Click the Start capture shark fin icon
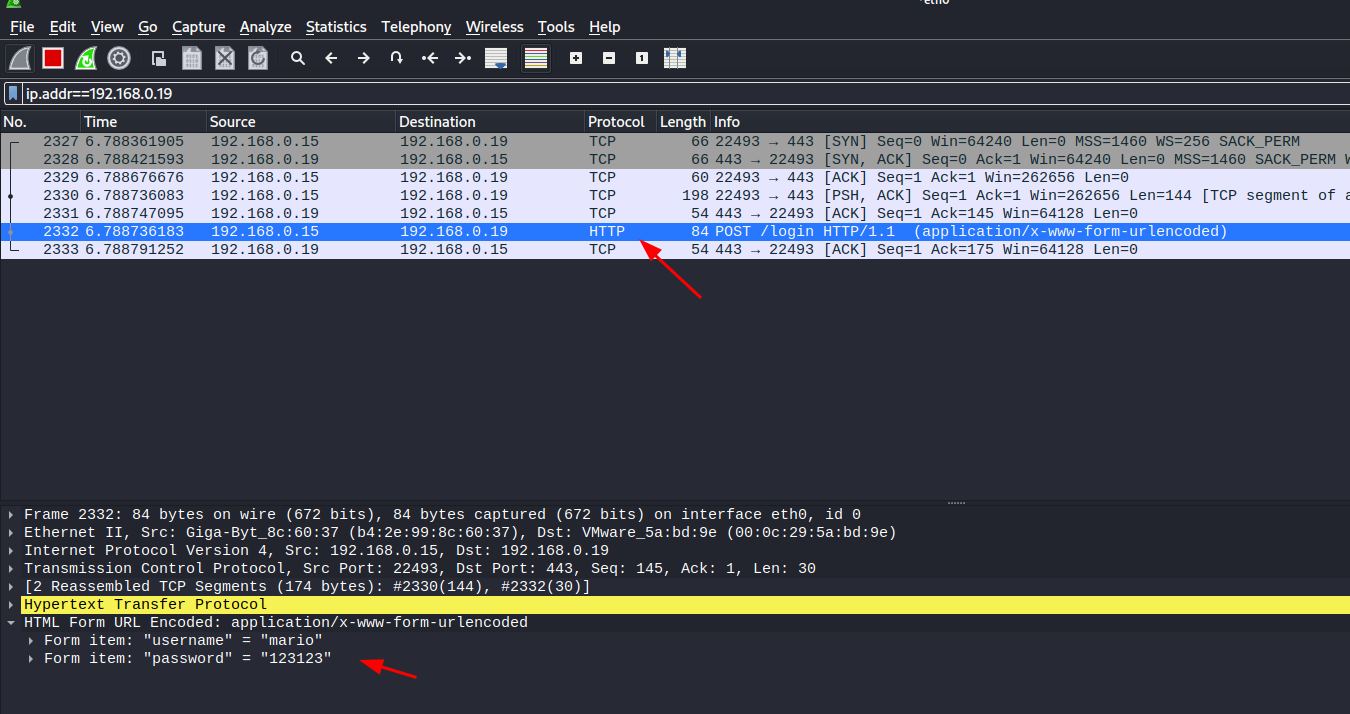The height and width of the screenshot is (714, 1350). pyautogui.click(x=21, y=58)
